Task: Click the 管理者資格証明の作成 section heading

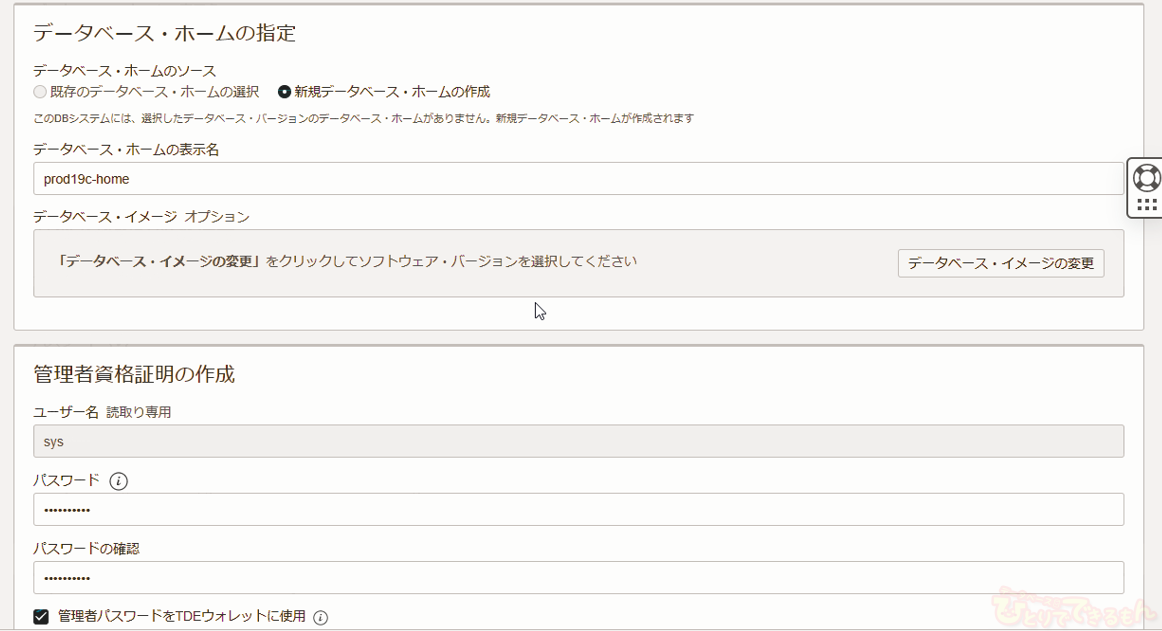Action: point(134,375)
